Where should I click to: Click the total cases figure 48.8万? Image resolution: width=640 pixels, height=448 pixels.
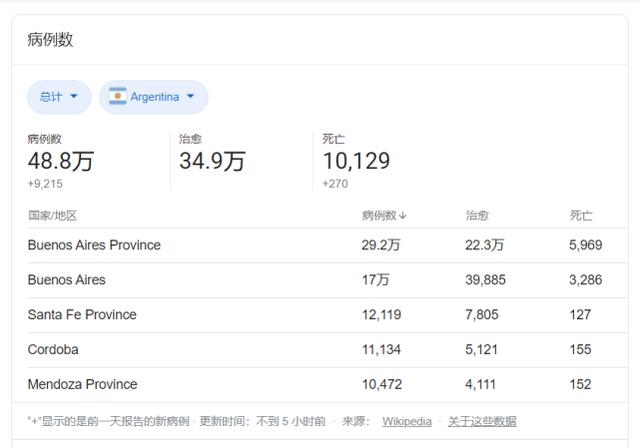pyautogui.click(x=60, y=161)
